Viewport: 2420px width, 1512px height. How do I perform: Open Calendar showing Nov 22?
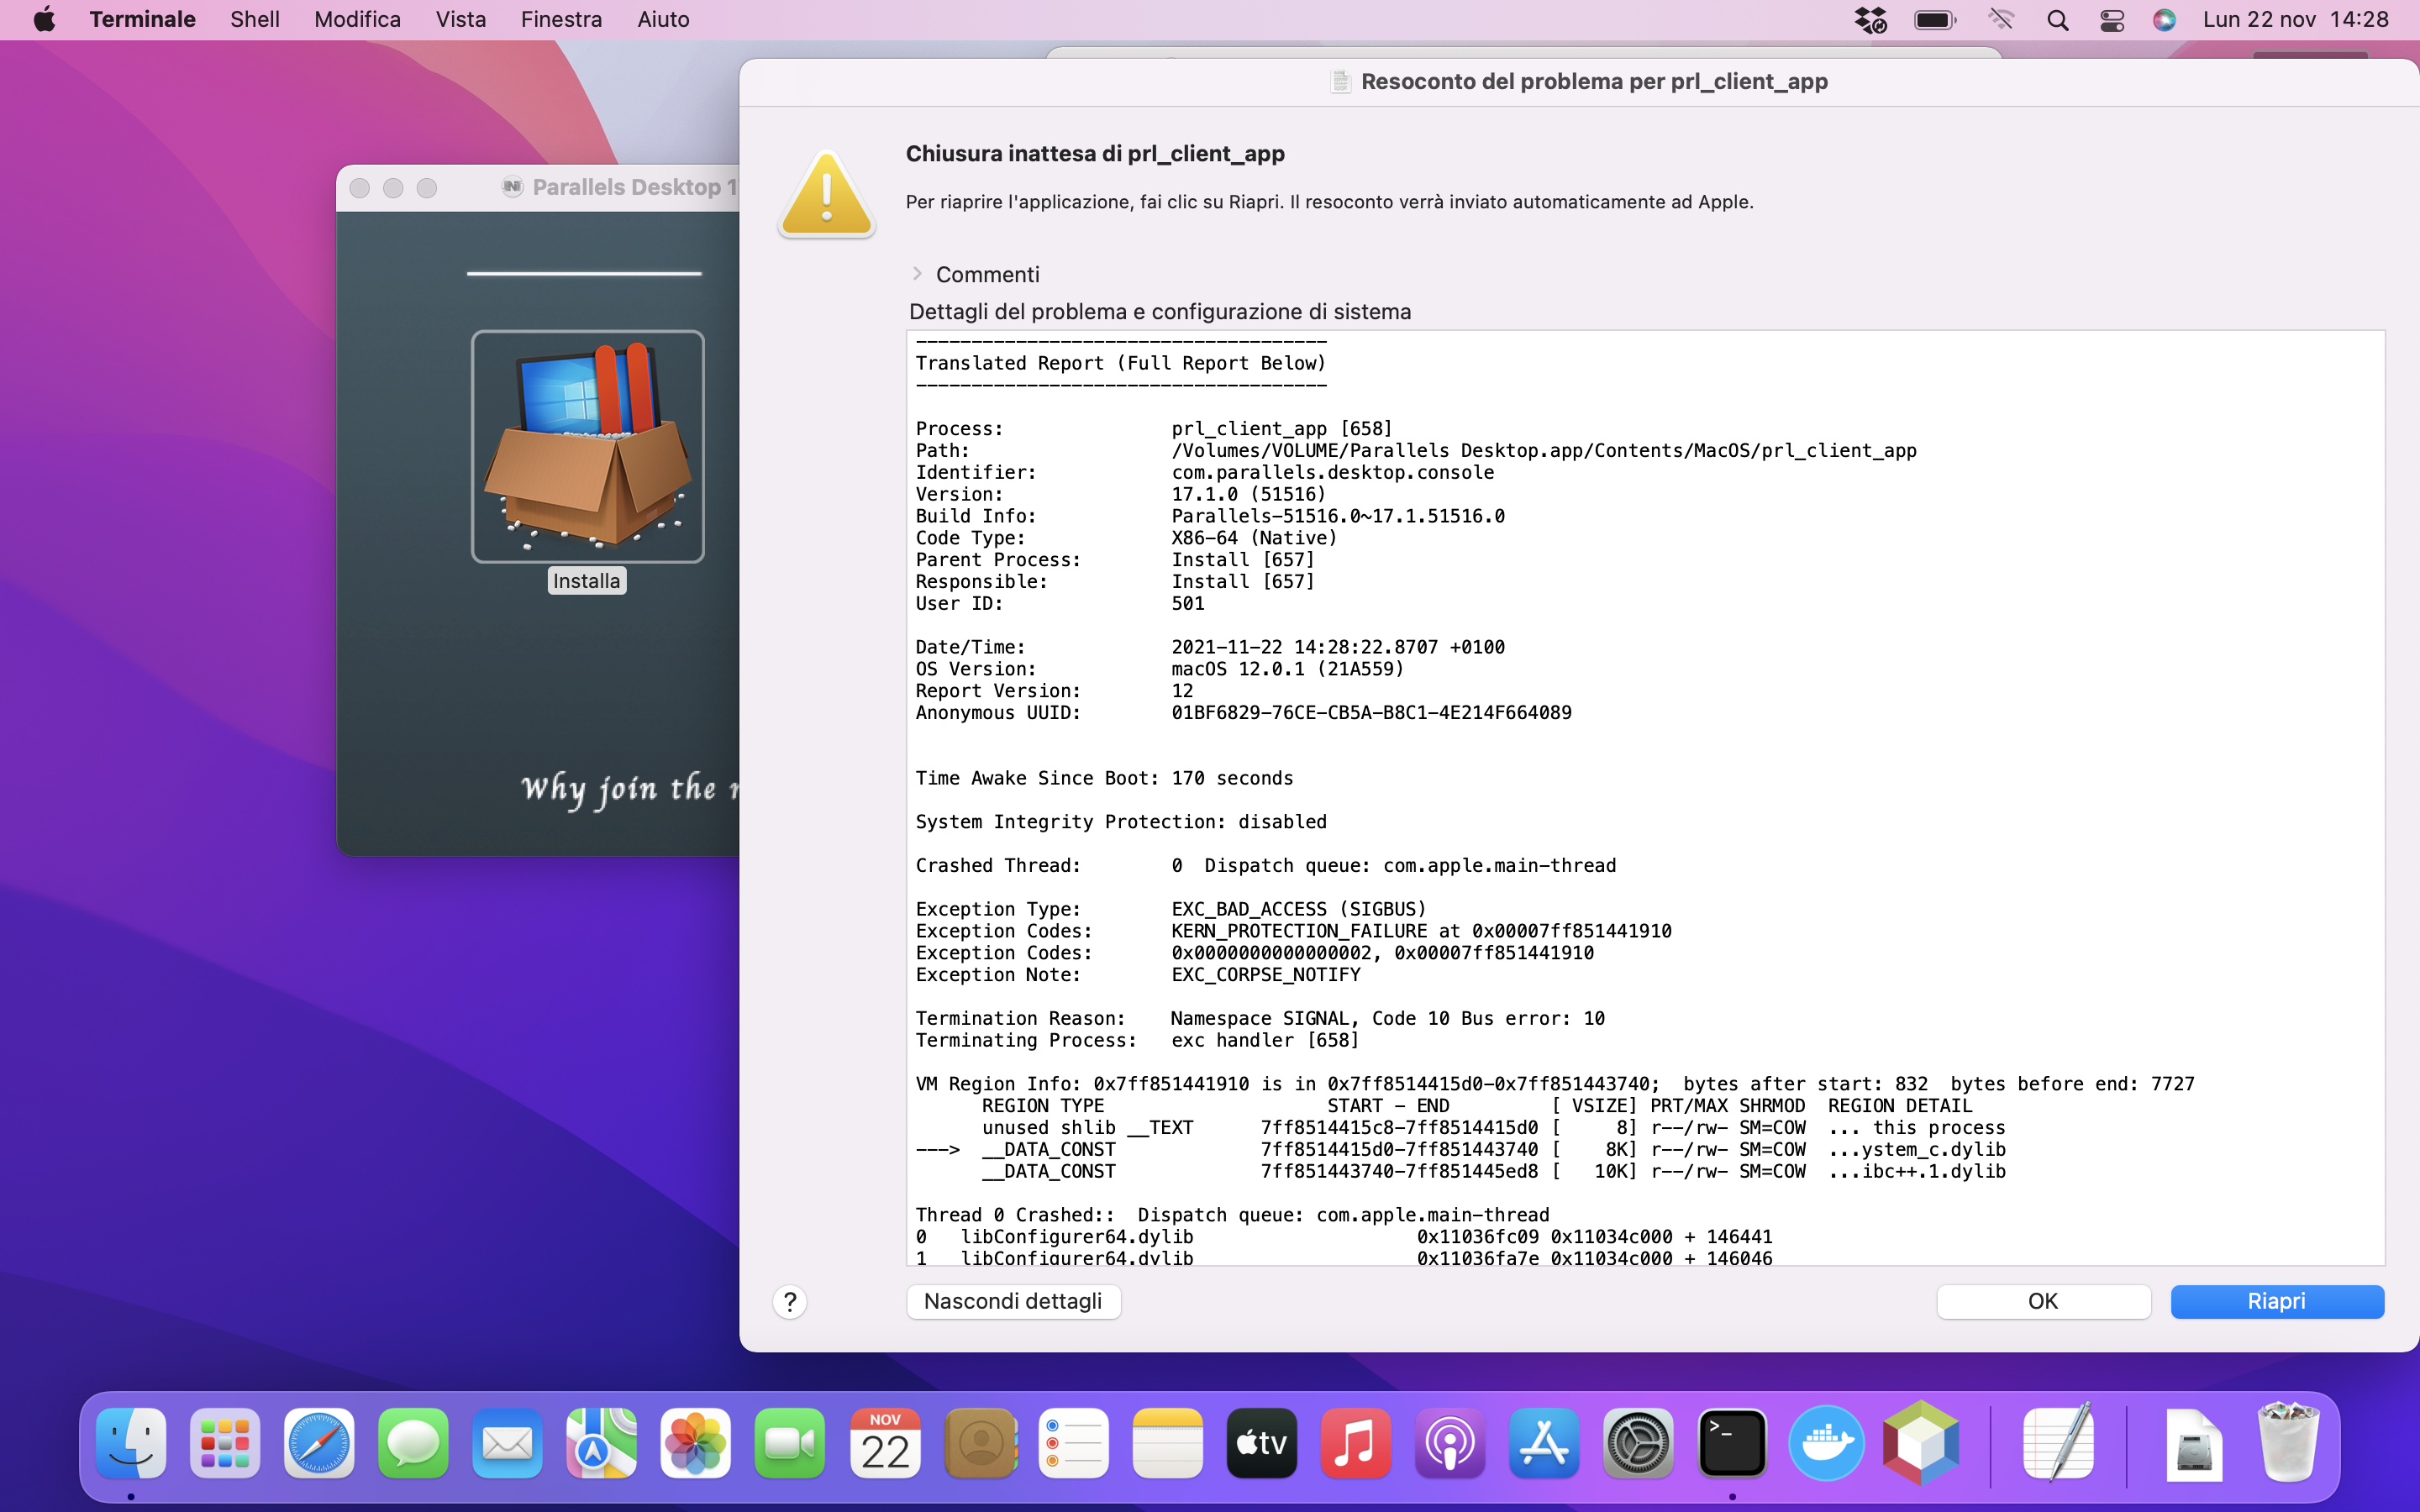(x=885, y=1443)
